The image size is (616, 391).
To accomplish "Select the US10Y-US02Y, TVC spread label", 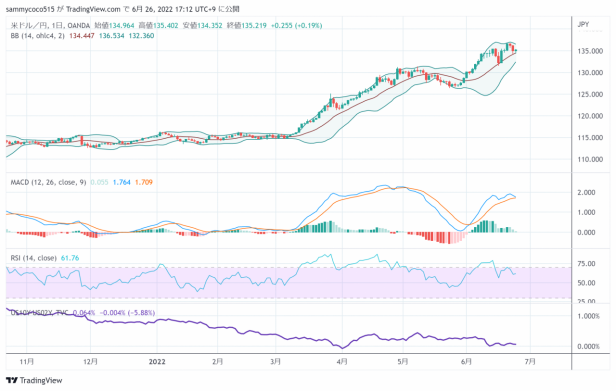I will coord(39,313).
